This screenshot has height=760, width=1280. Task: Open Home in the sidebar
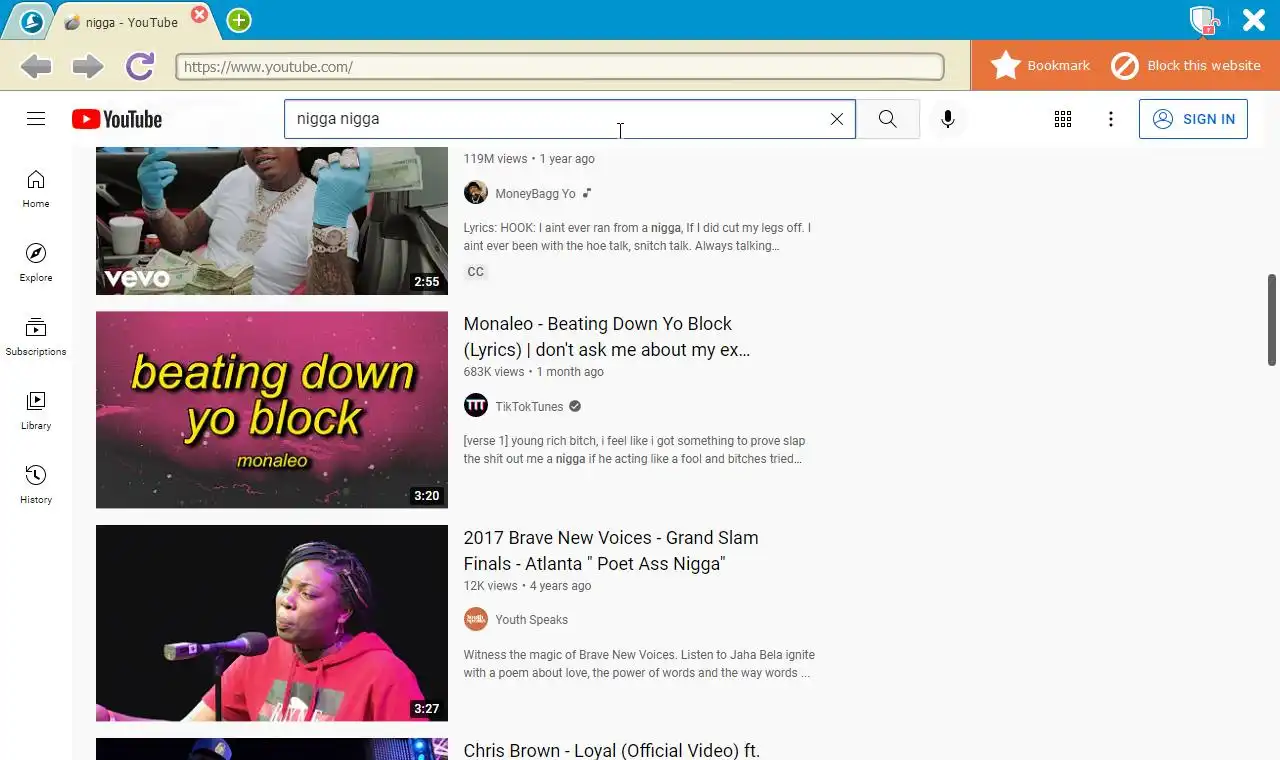(x=36, y=189)
